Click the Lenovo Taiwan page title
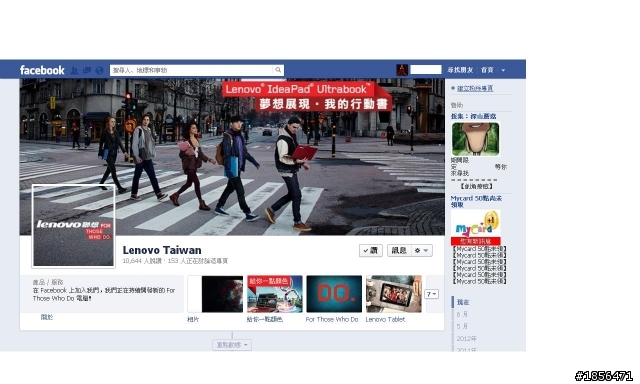This screenshot has width=640, height=384. [x=162, y=250]
